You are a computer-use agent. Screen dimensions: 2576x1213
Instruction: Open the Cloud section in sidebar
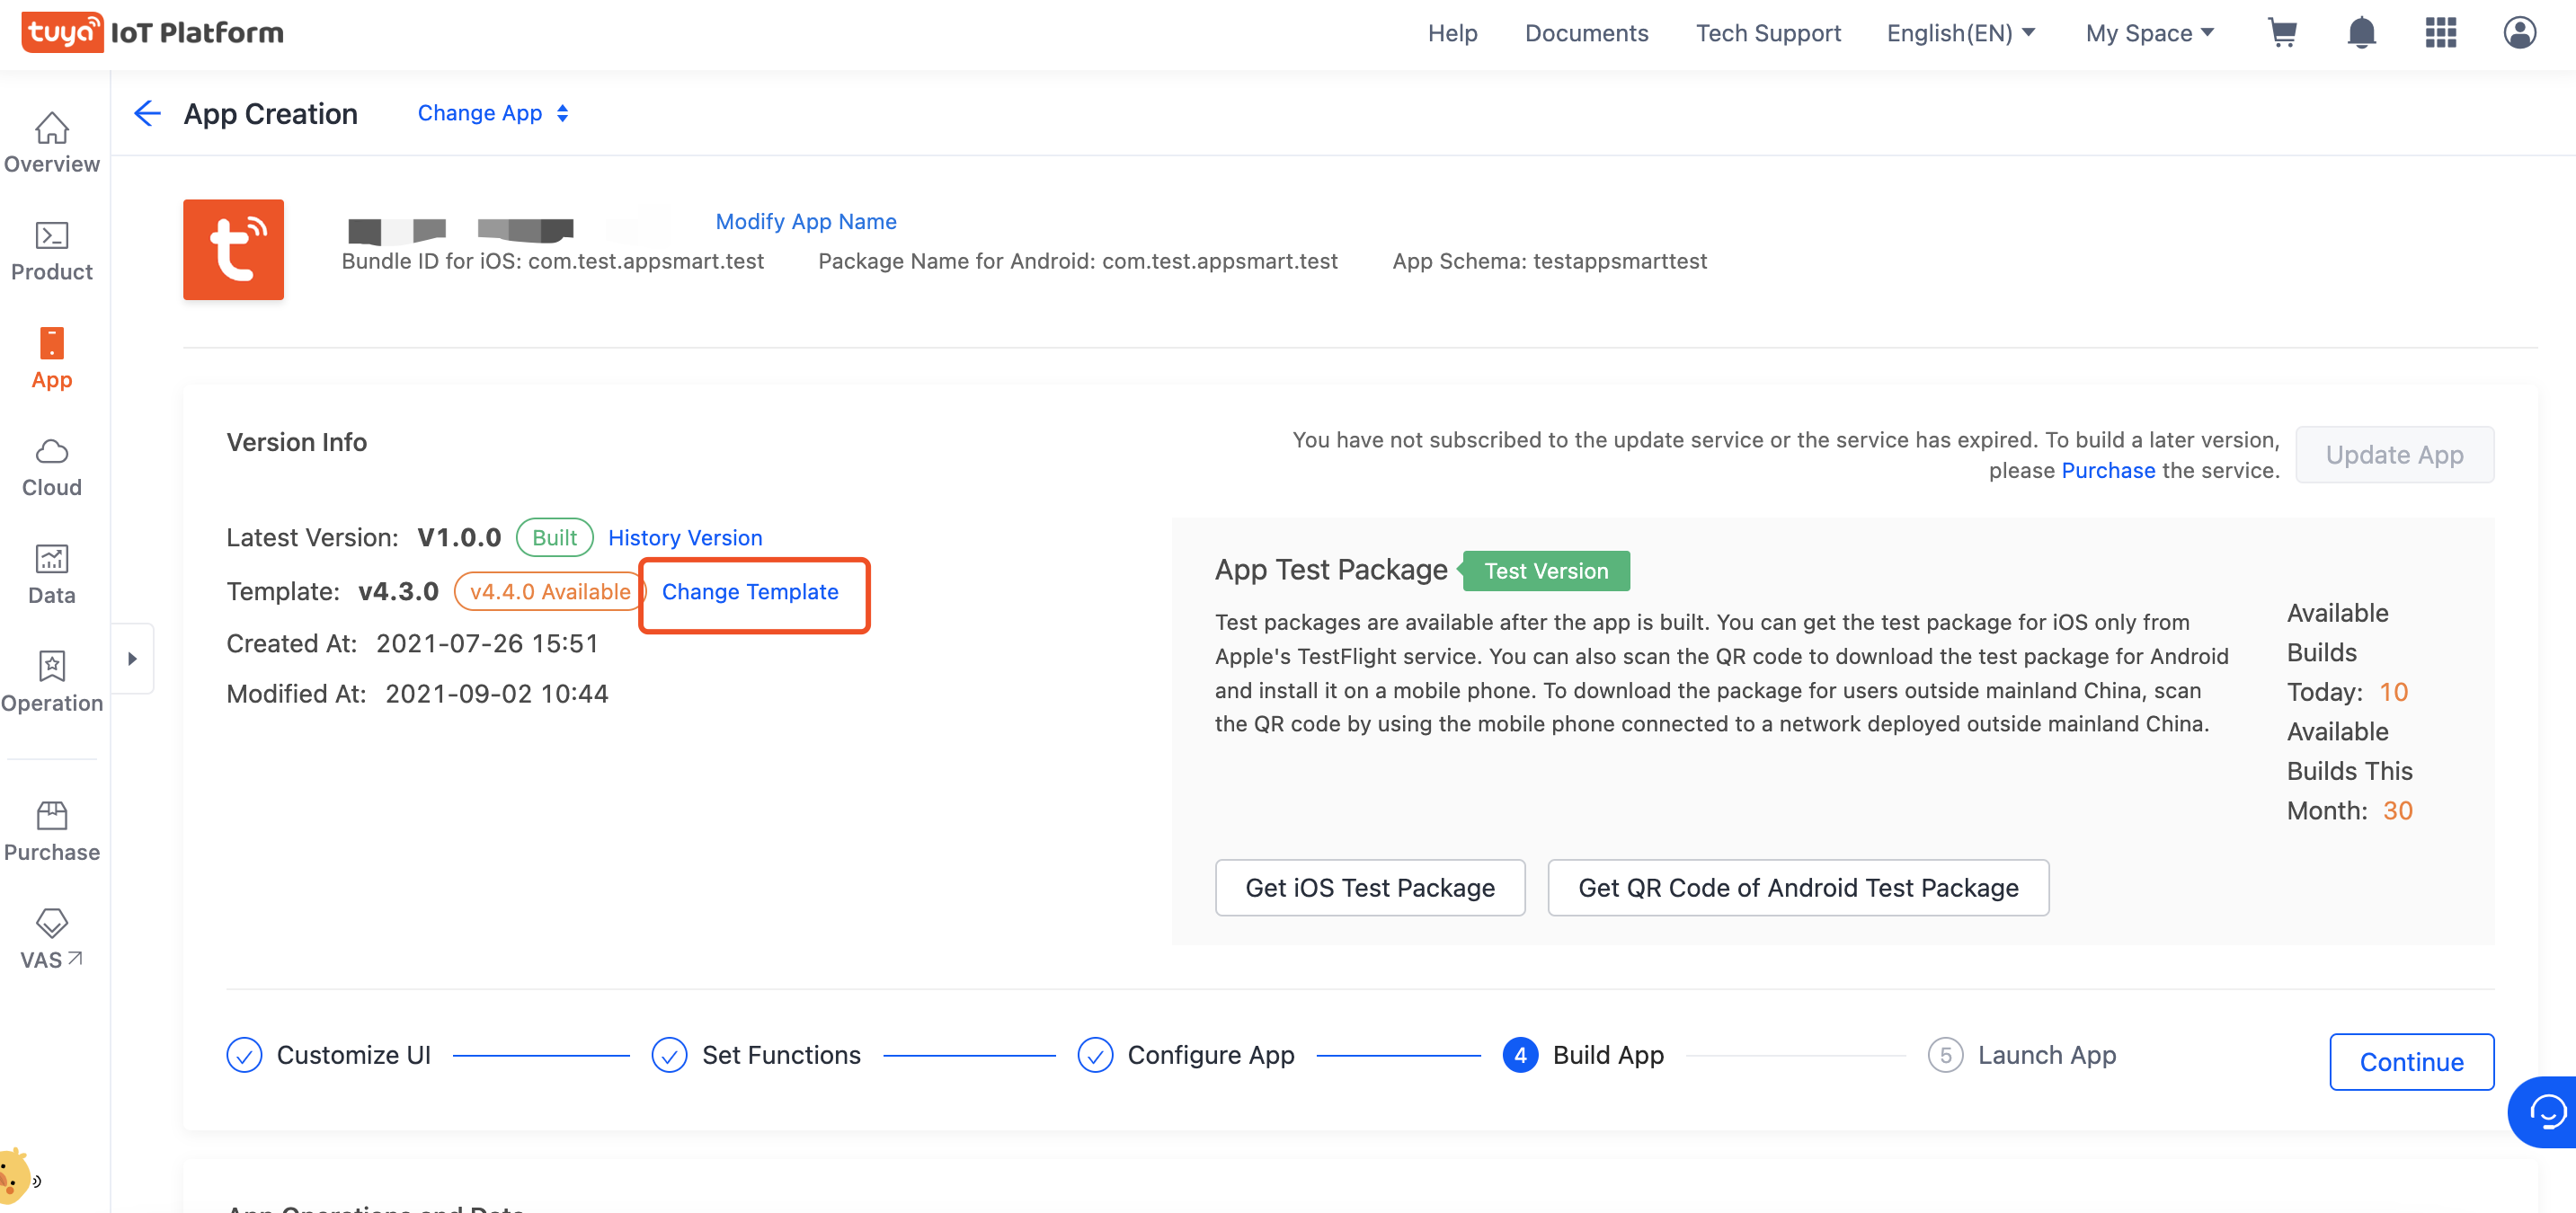(x=51, y=467)
